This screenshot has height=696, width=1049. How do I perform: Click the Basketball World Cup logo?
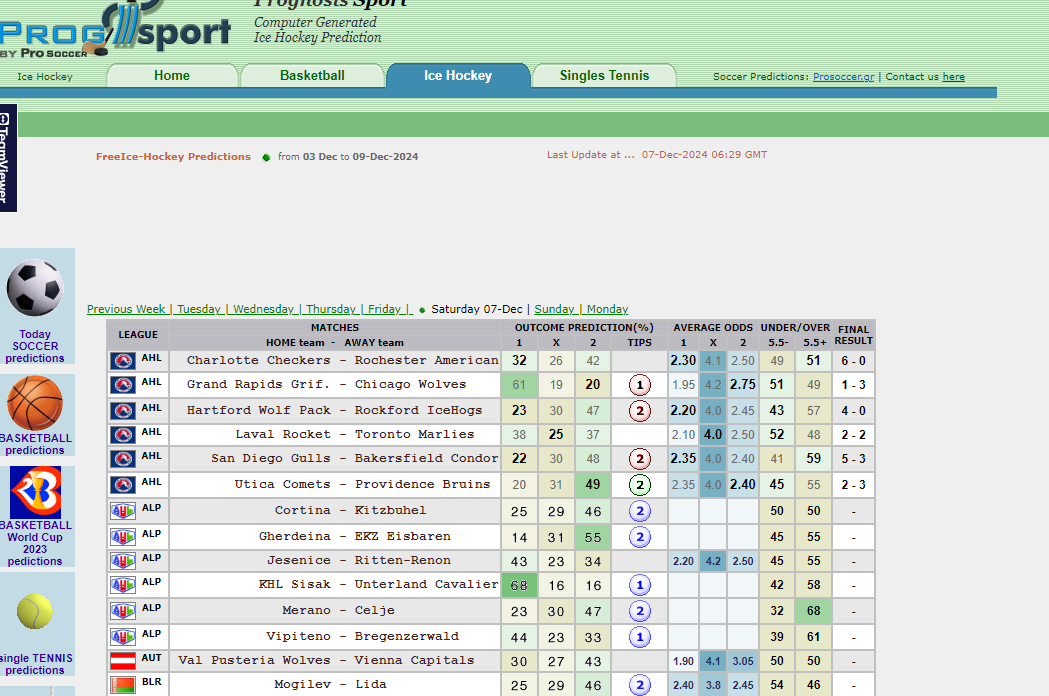[35, 493]
